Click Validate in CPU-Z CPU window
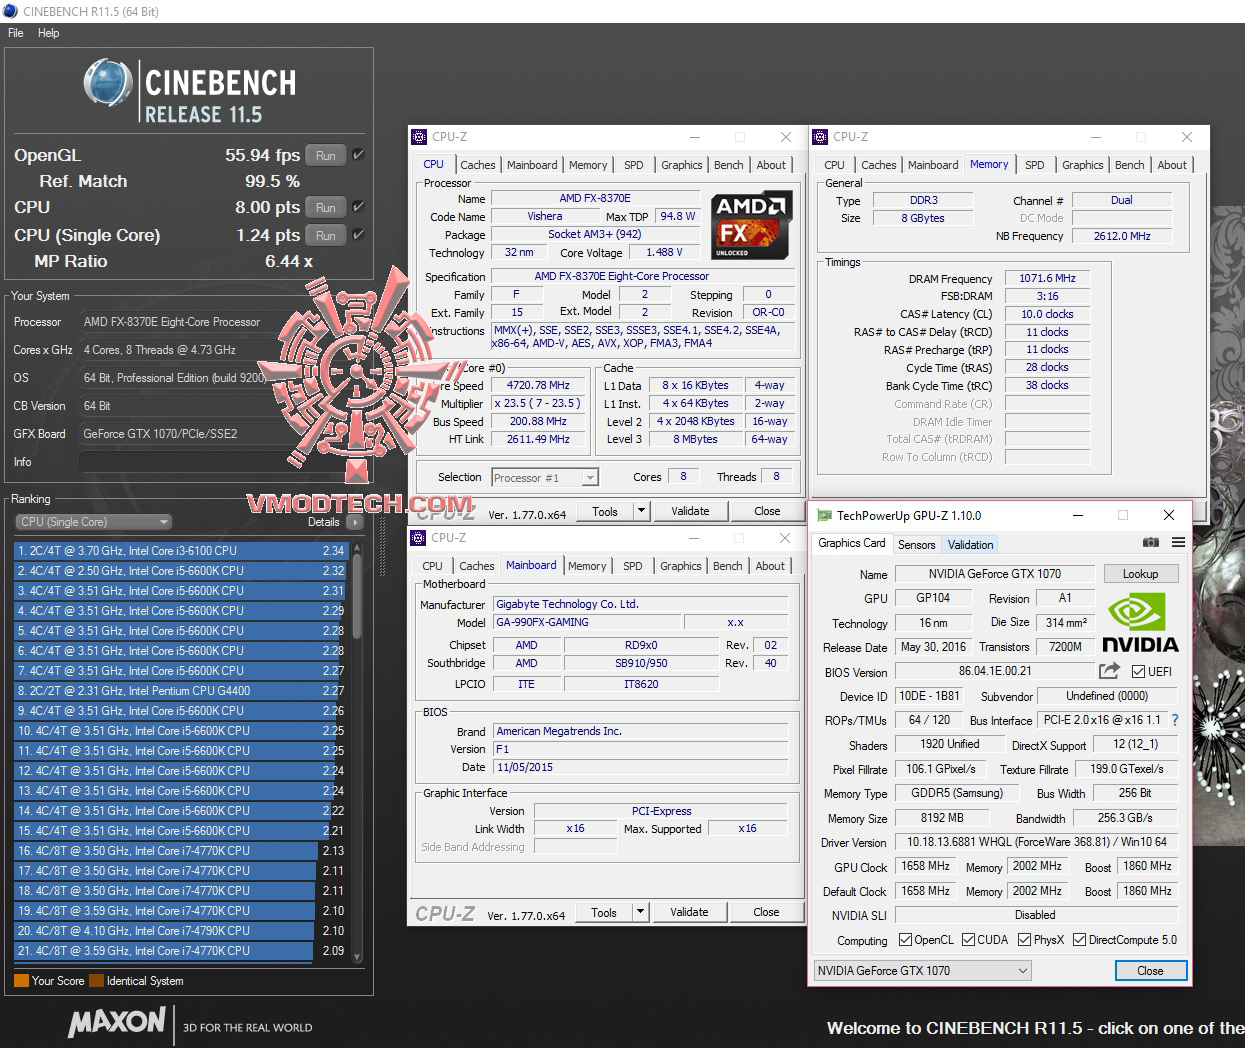The width and height of the screenshot is (1245, 1048). click(x=690, y=511)
